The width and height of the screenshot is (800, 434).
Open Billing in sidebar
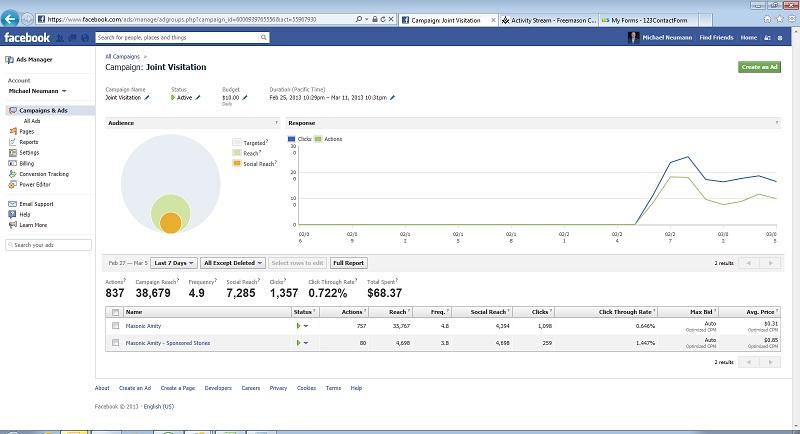coord(27,164)
